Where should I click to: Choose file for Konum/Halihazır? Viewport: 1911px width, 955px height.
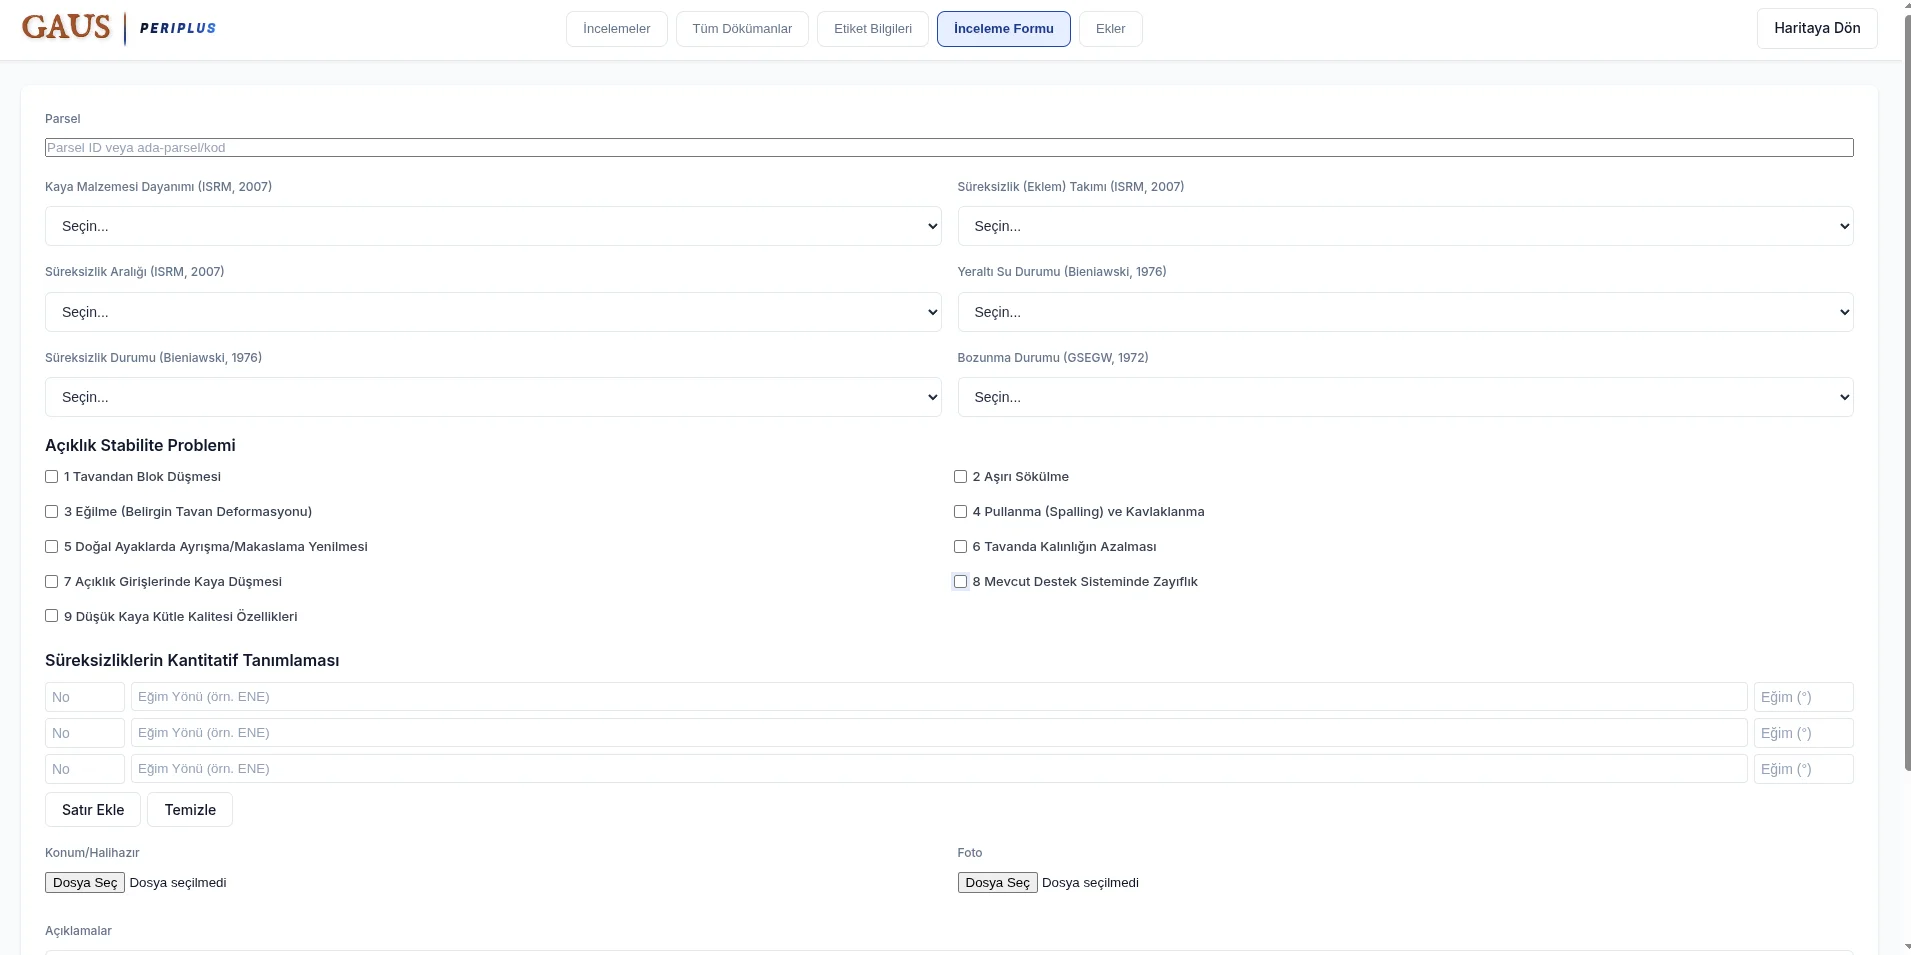pos(85,883)
